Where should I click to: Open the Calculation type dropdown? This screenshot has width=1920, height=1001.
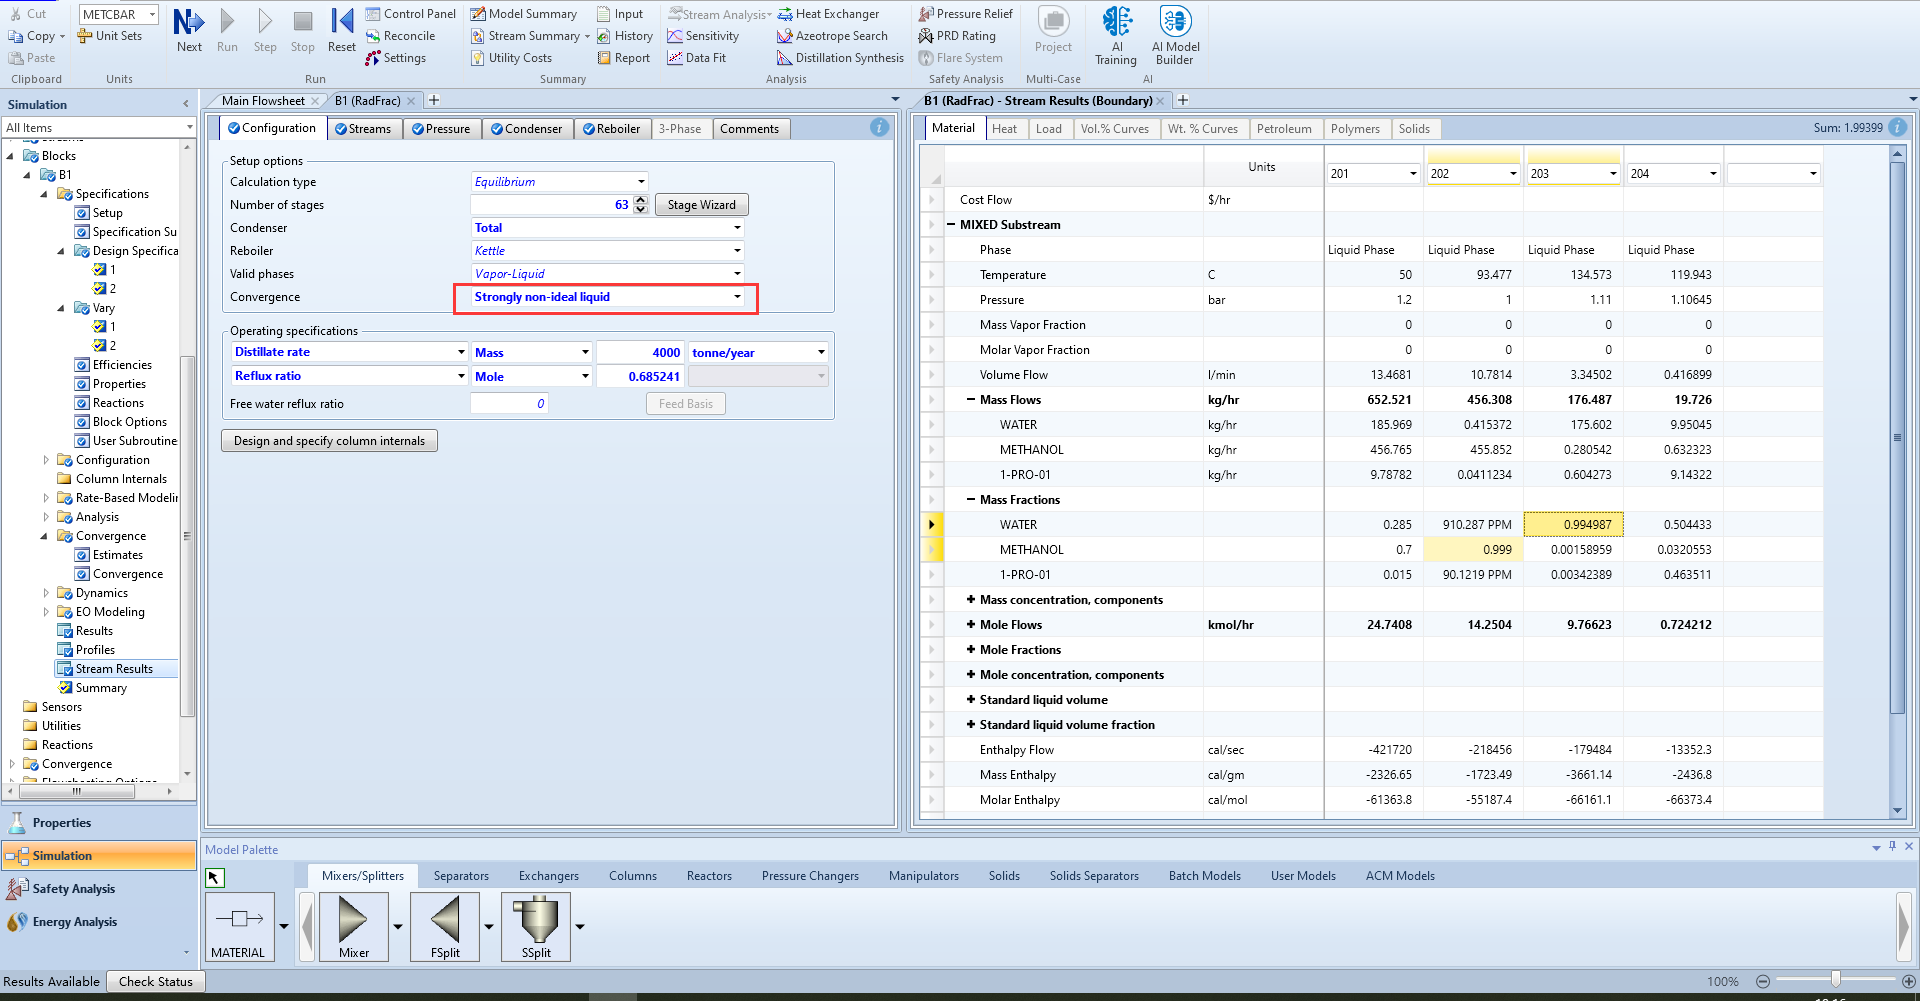click(x=641, y=182)
